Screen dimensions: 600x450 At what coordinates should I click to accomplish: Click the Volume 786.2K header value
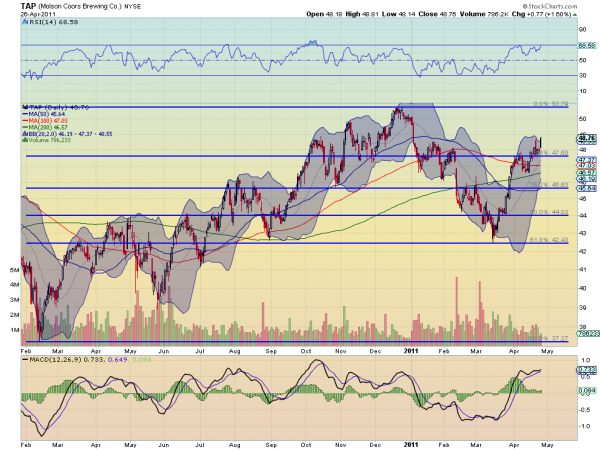pos(484,14)
